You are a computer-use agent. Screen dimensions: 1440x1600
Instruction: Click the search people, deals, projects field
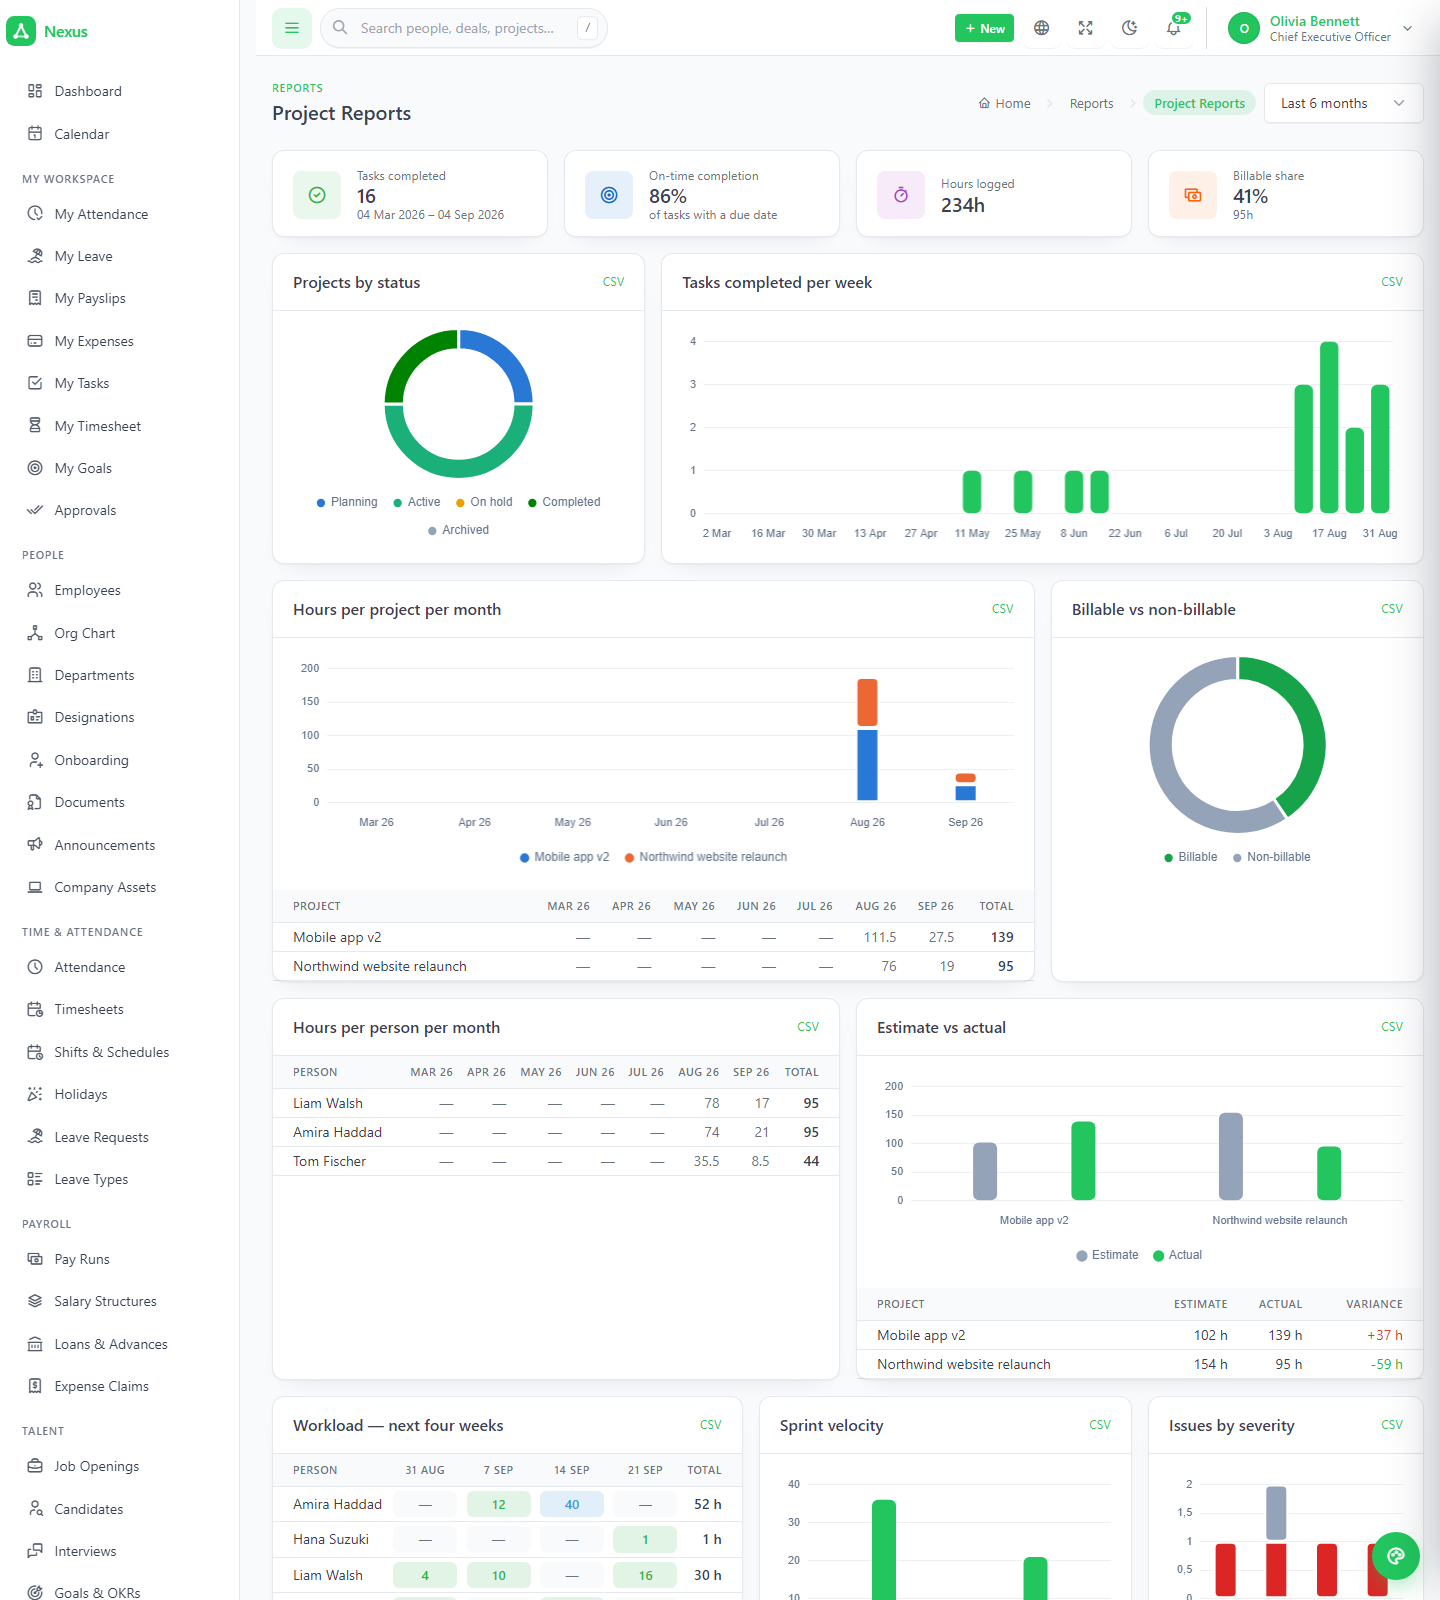pyautogui.click(x=464, y=28)
